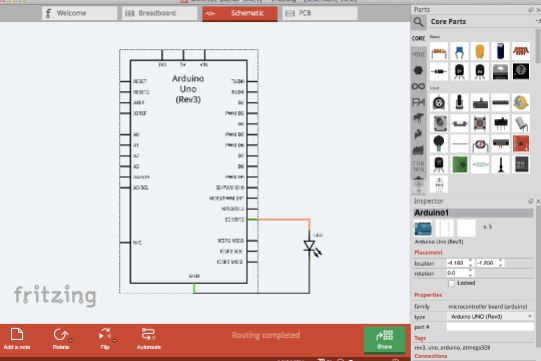Increase rotation with its stepper arrow
The width and height of the screenshot is (541, 361).
470,271
